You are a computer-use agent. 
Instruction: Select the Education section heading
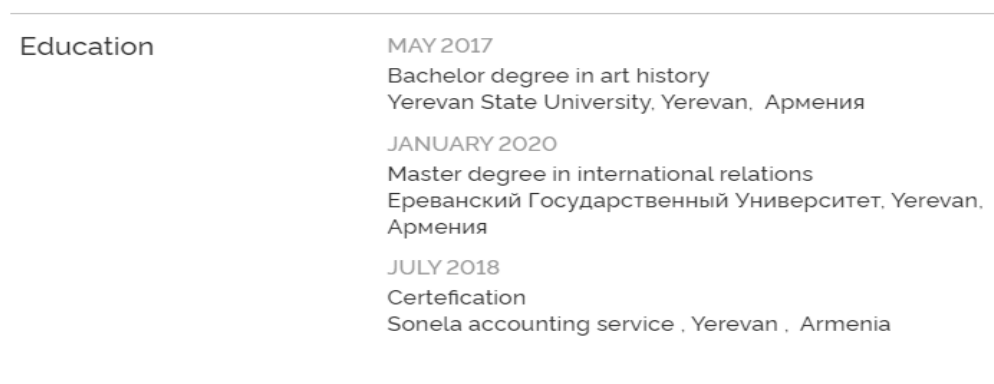[x=87, y=47]
